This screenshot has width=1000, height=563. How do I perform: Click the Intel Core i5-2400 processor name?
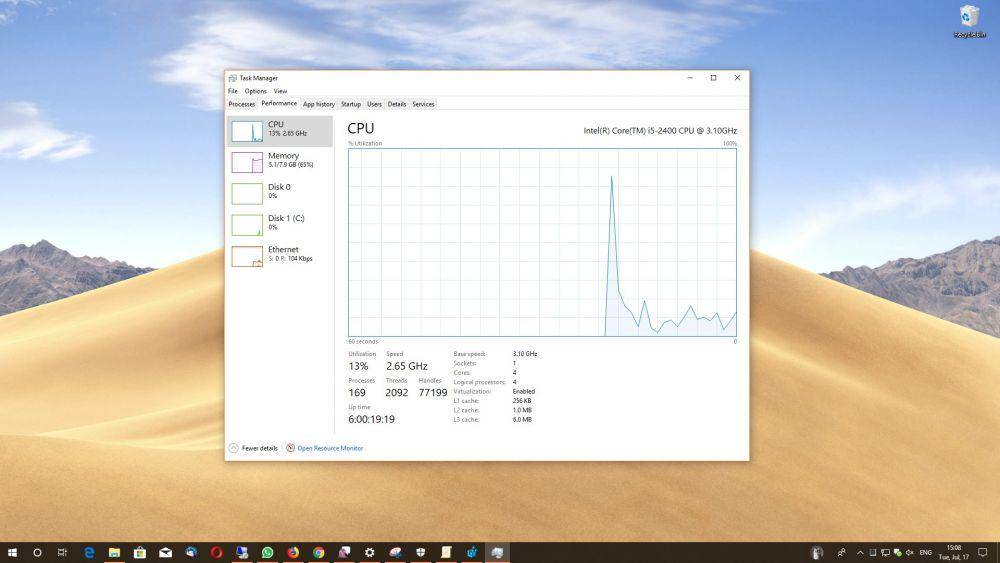click(660, 131)
